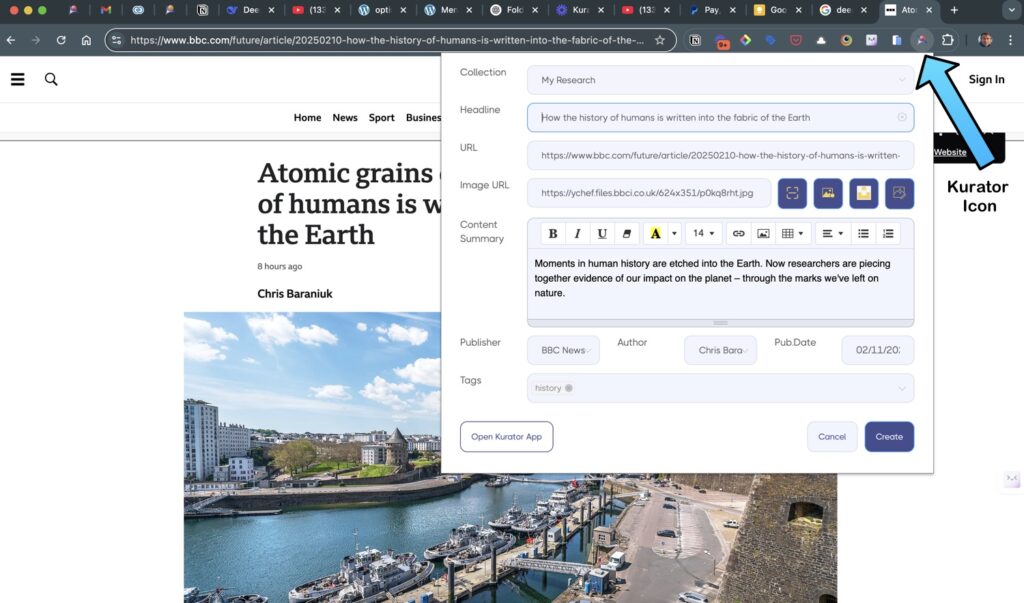Select the numbered list icon
Image resolution: width=1024 pixels, height=603 pixels.
tap(888, 233)
